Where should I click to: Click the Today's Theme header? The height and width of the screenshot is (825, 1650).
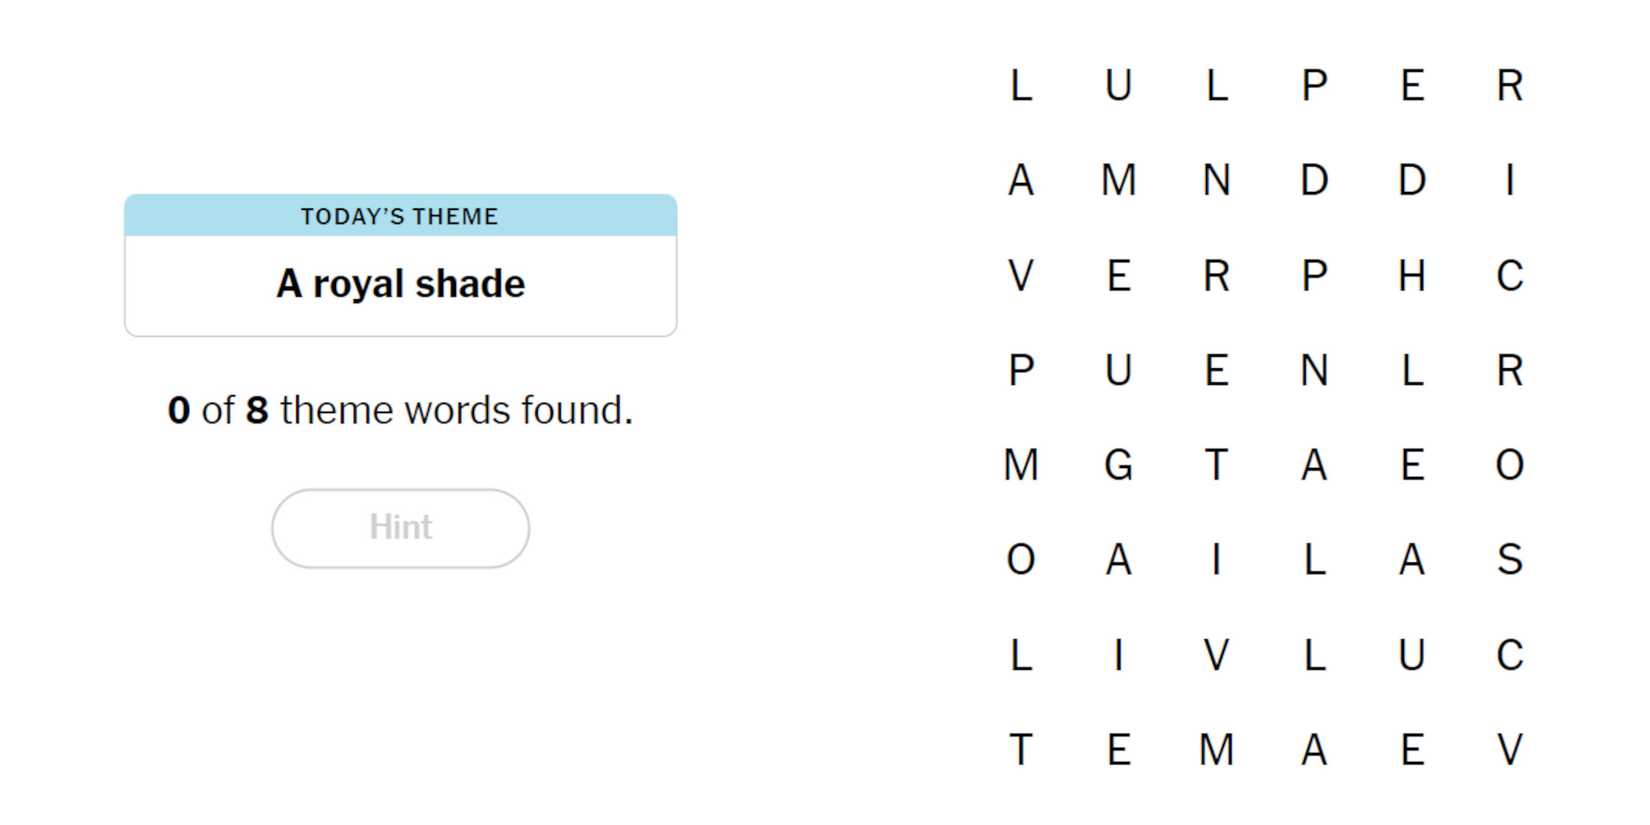click(x=400, y=216)
